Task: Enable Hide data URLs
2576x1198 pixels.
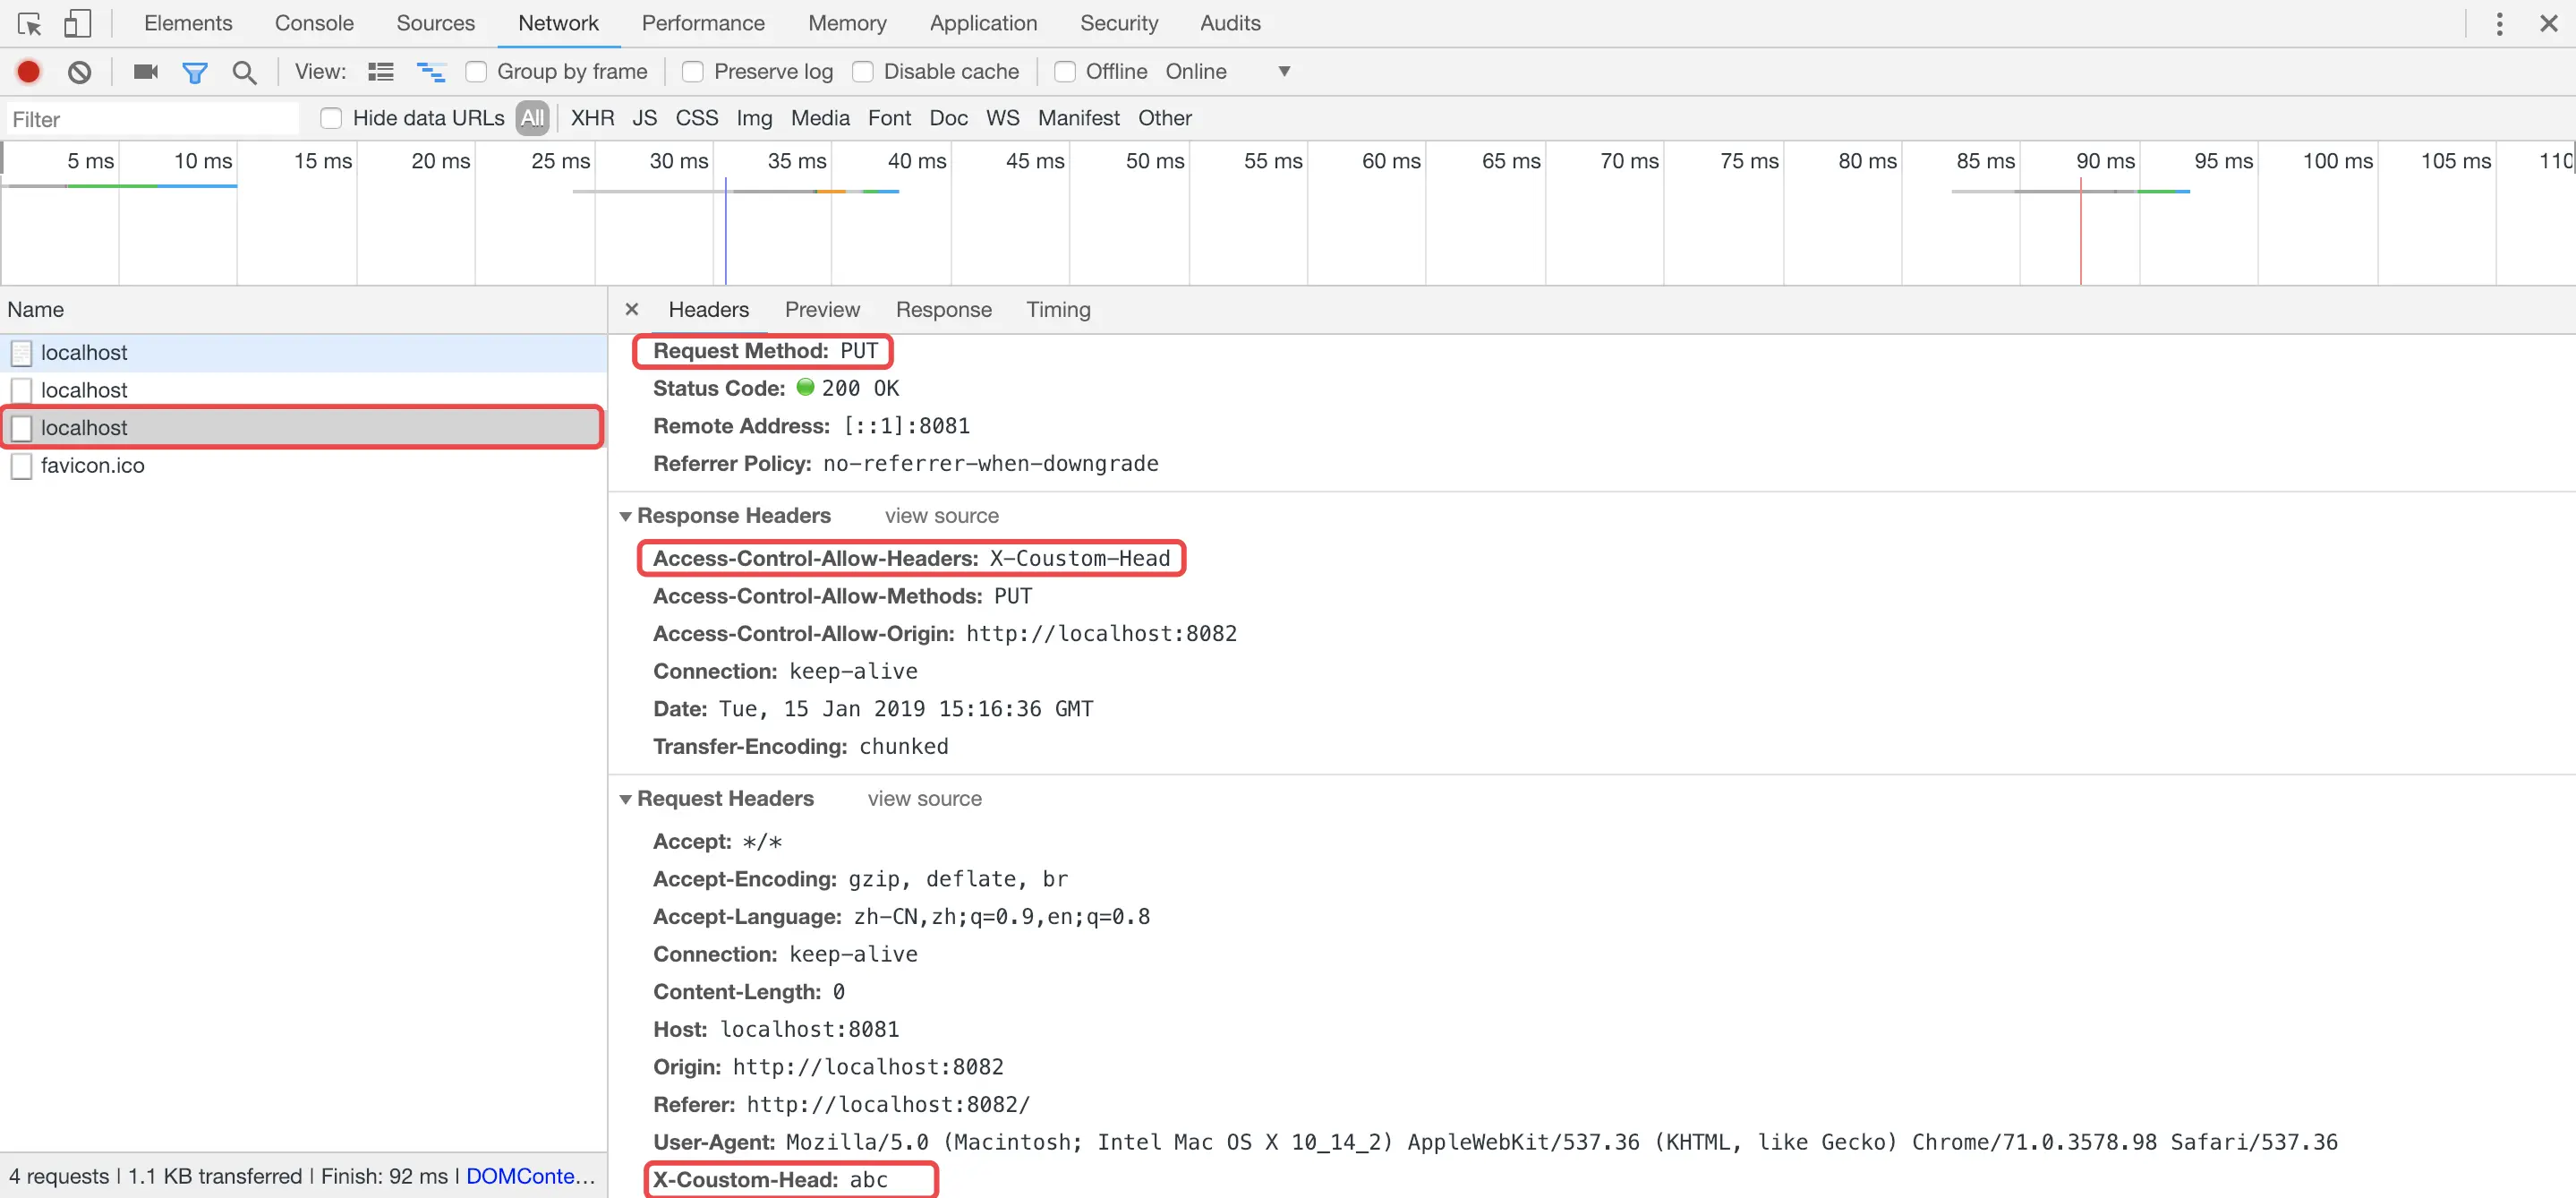Action: coord(330,118)
